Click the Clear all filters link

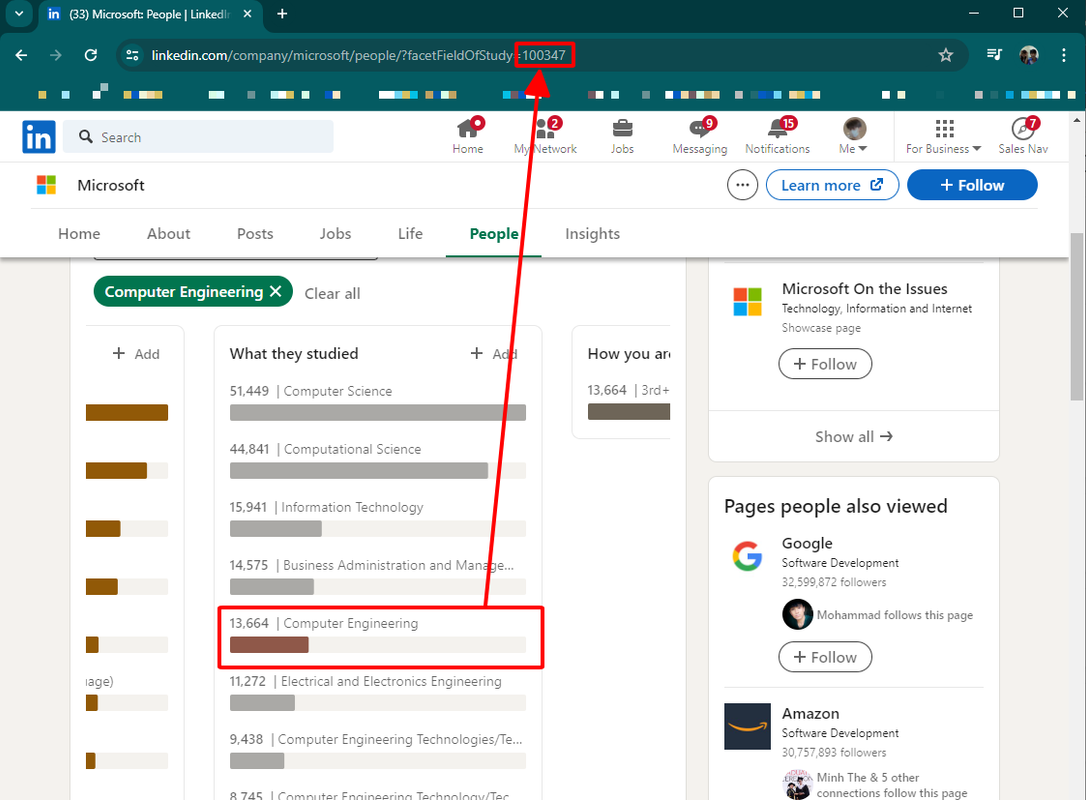point(332,293)
